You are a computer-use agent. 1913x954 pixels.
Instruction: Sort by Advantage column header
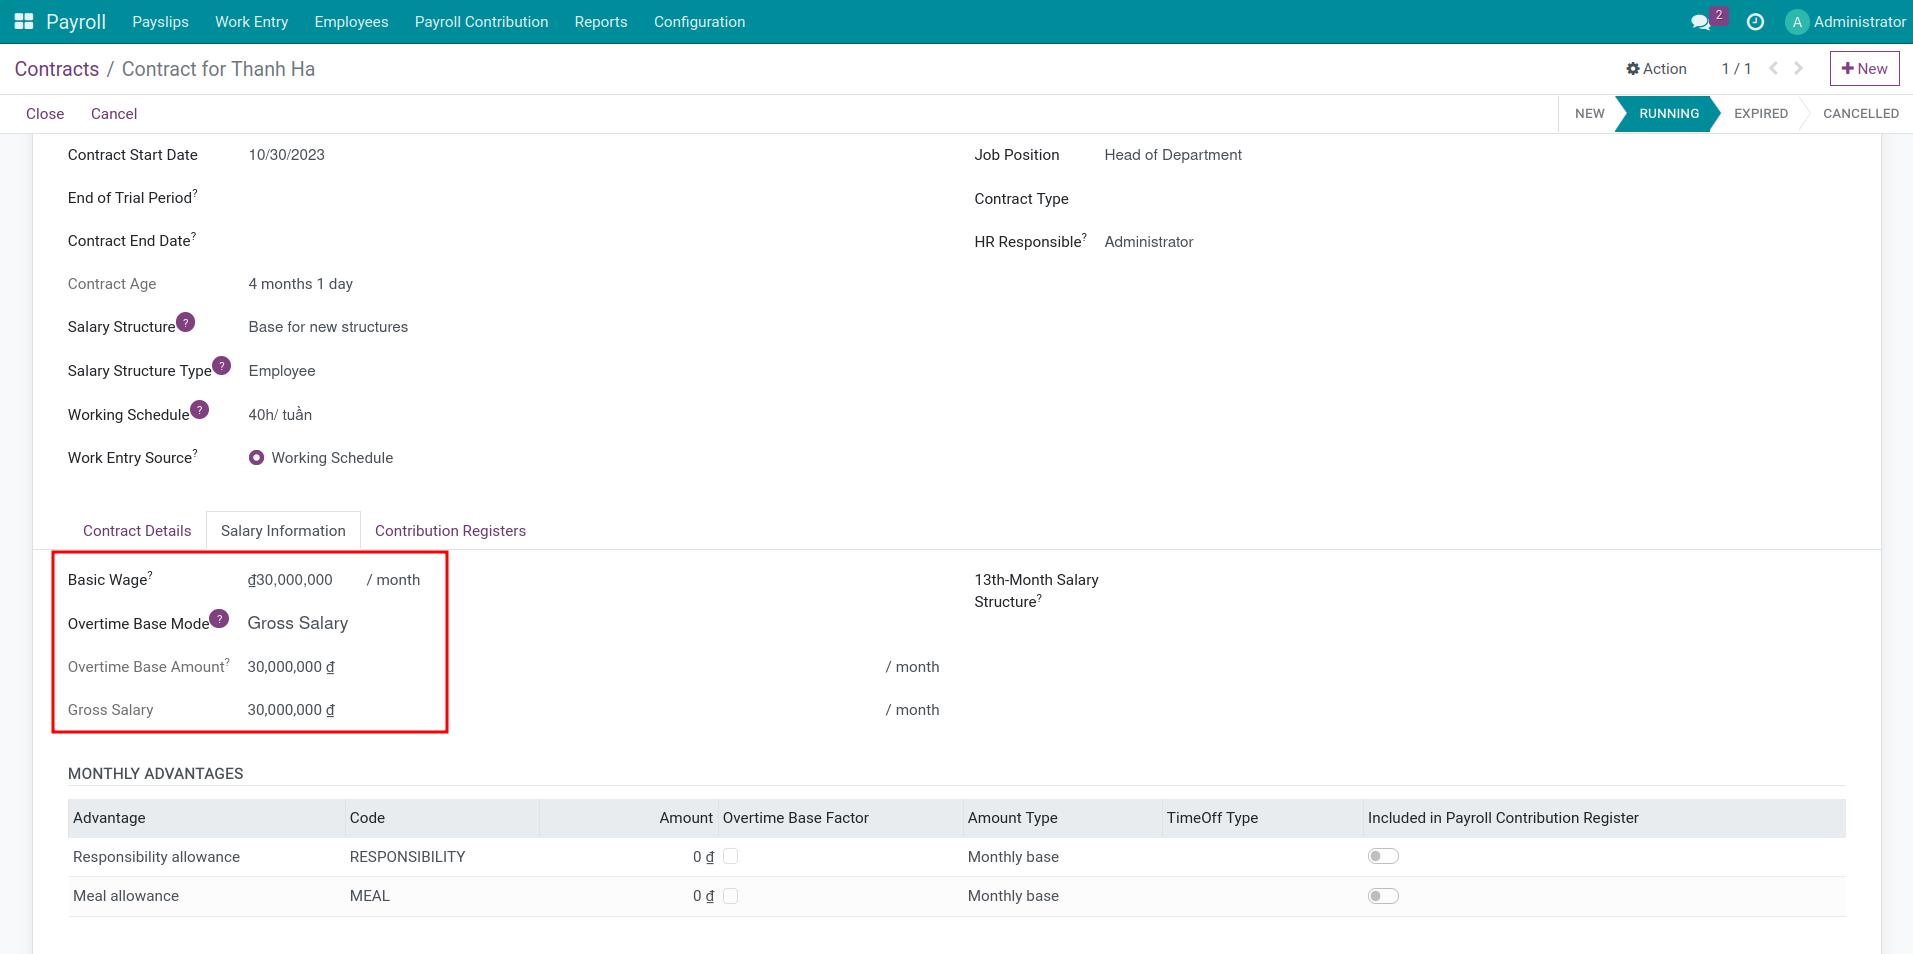tap(206, 818)
